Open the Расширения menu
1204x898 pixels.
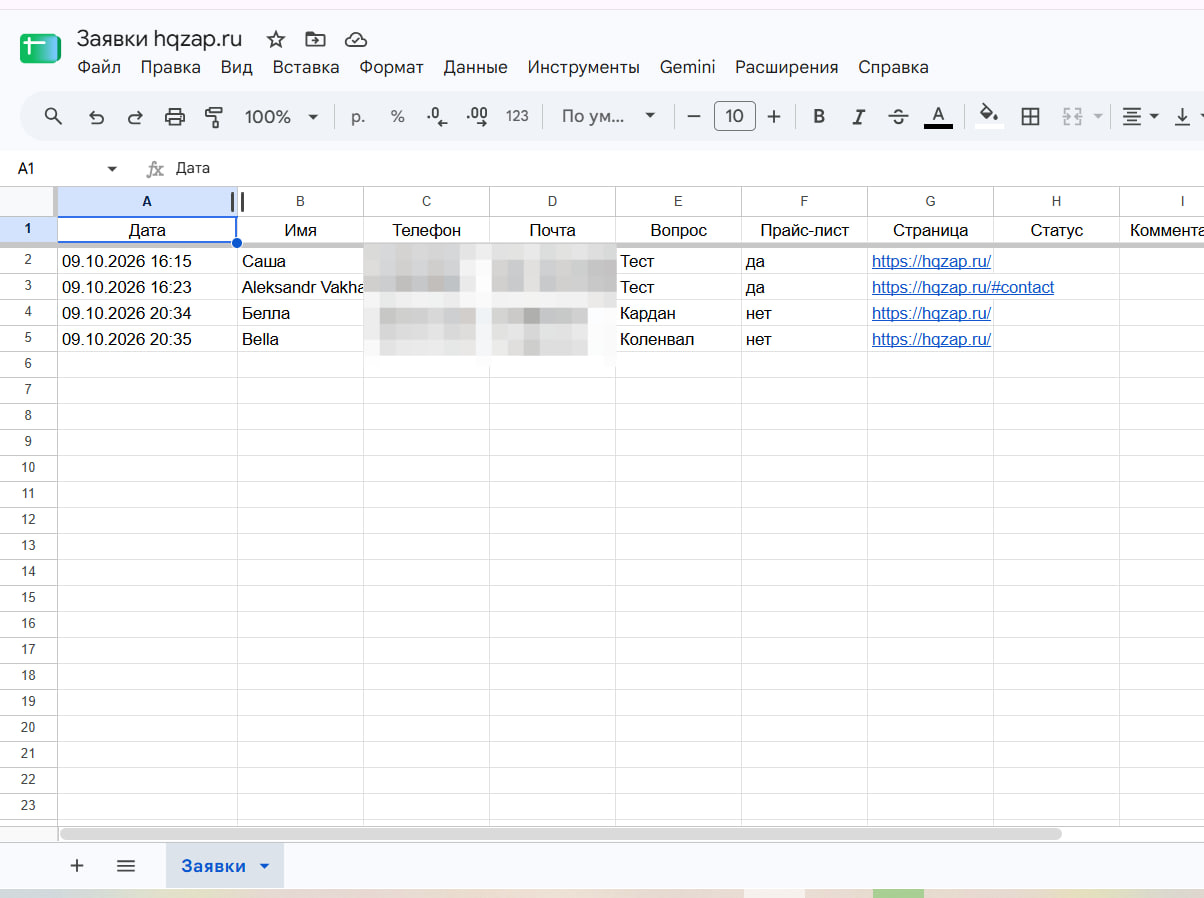click(x=787, y=67)
